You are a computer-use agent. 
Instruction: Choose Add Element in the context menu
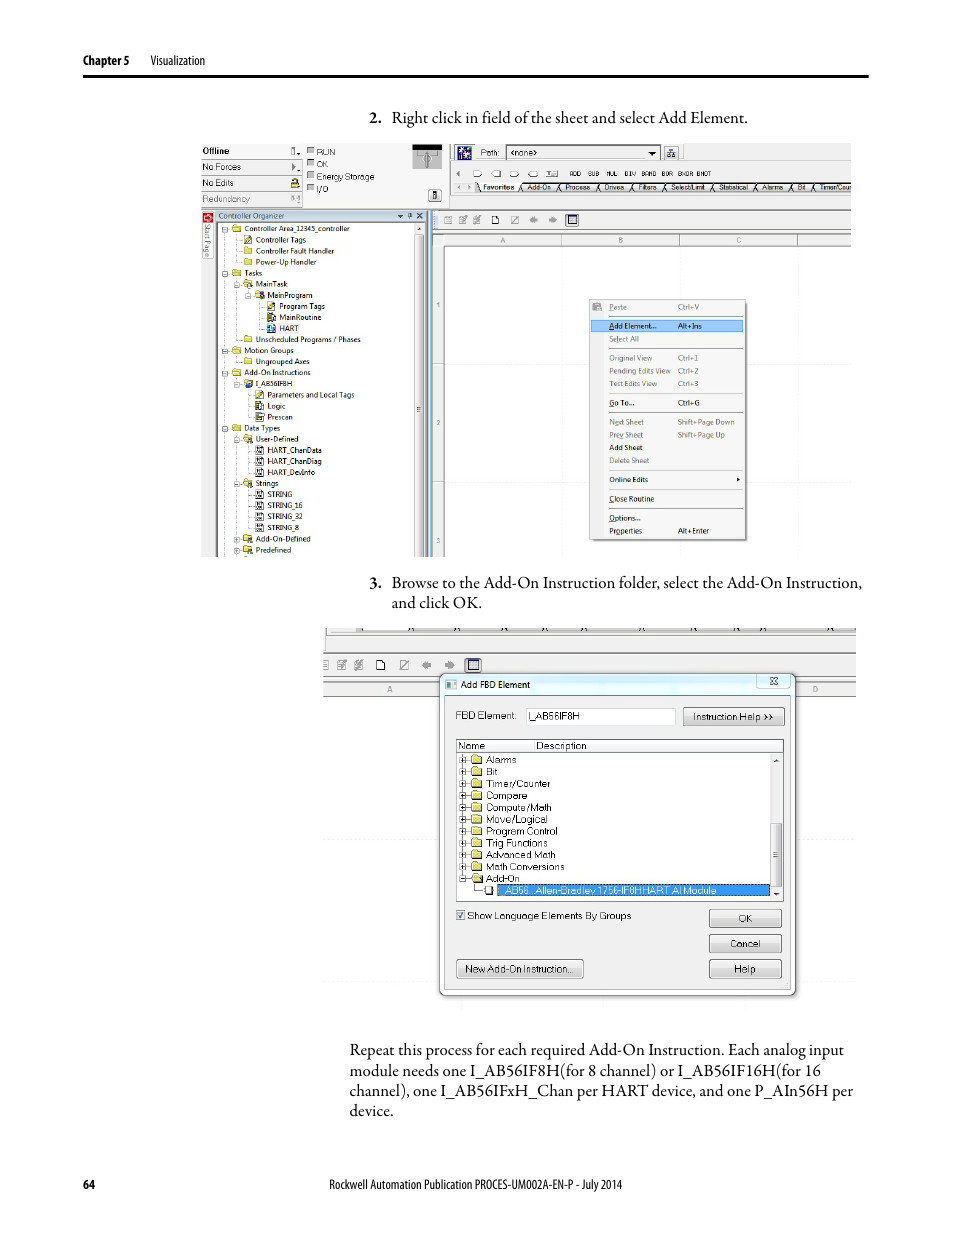667,326
